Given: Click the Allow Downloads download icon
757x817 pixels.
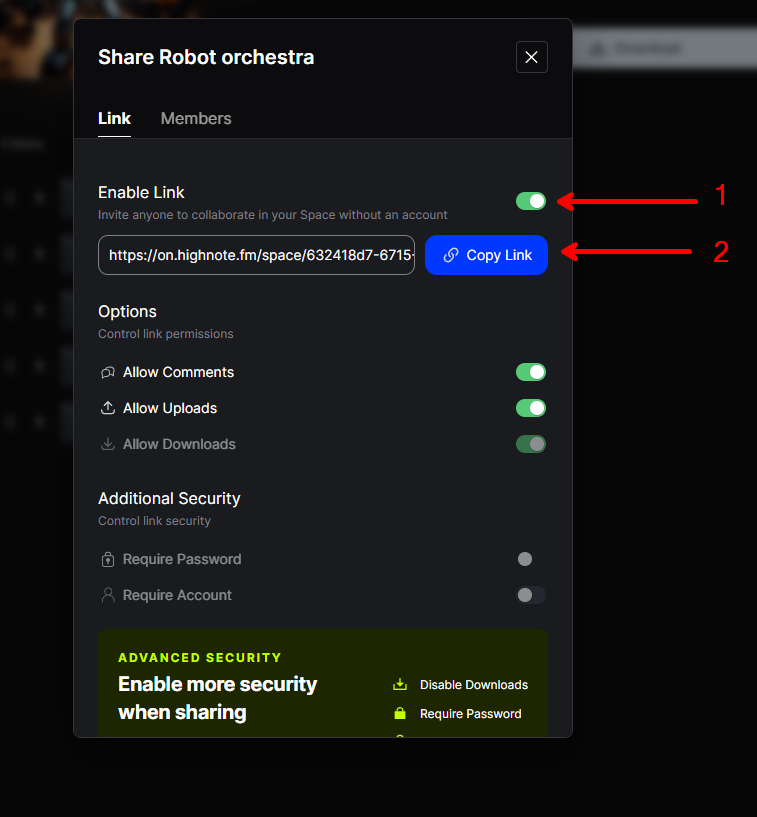Looking at the screenshot, I should click(x=108, y=444).
